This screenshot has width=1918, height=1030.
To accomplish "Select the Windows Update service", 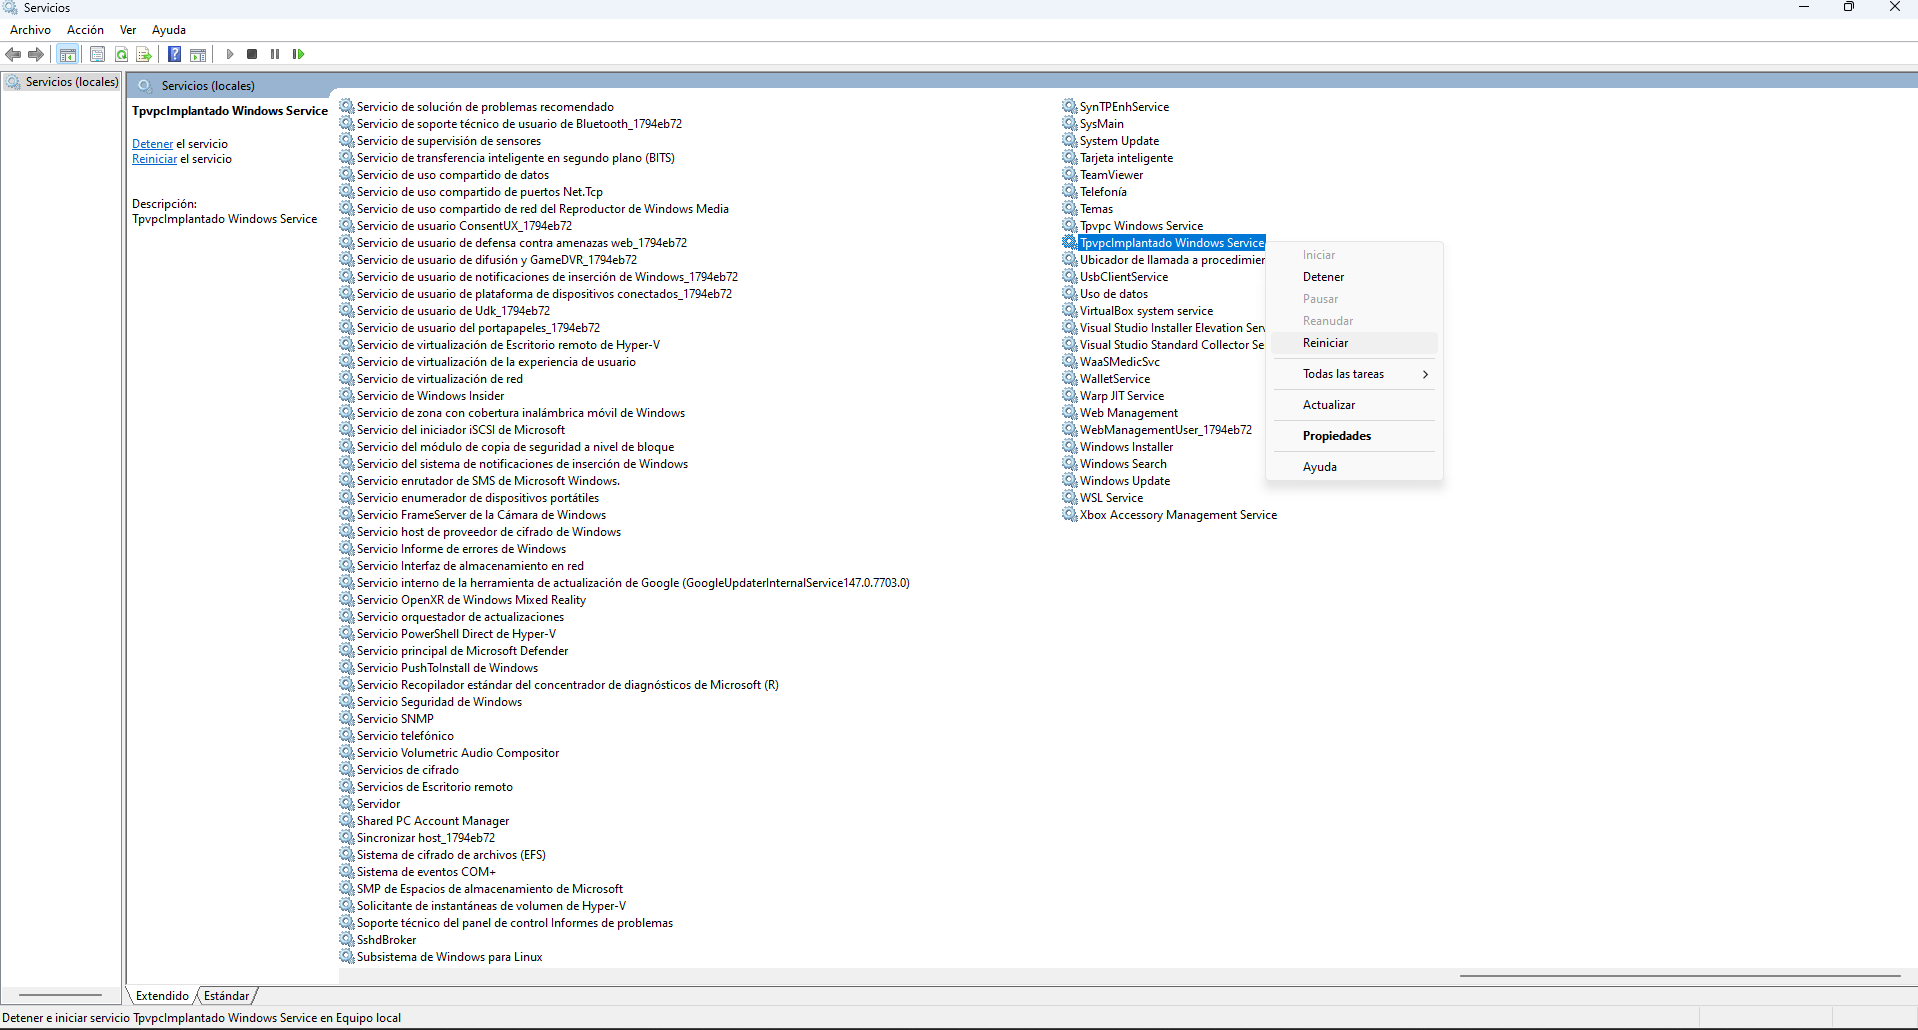I will pos(1124,481).
